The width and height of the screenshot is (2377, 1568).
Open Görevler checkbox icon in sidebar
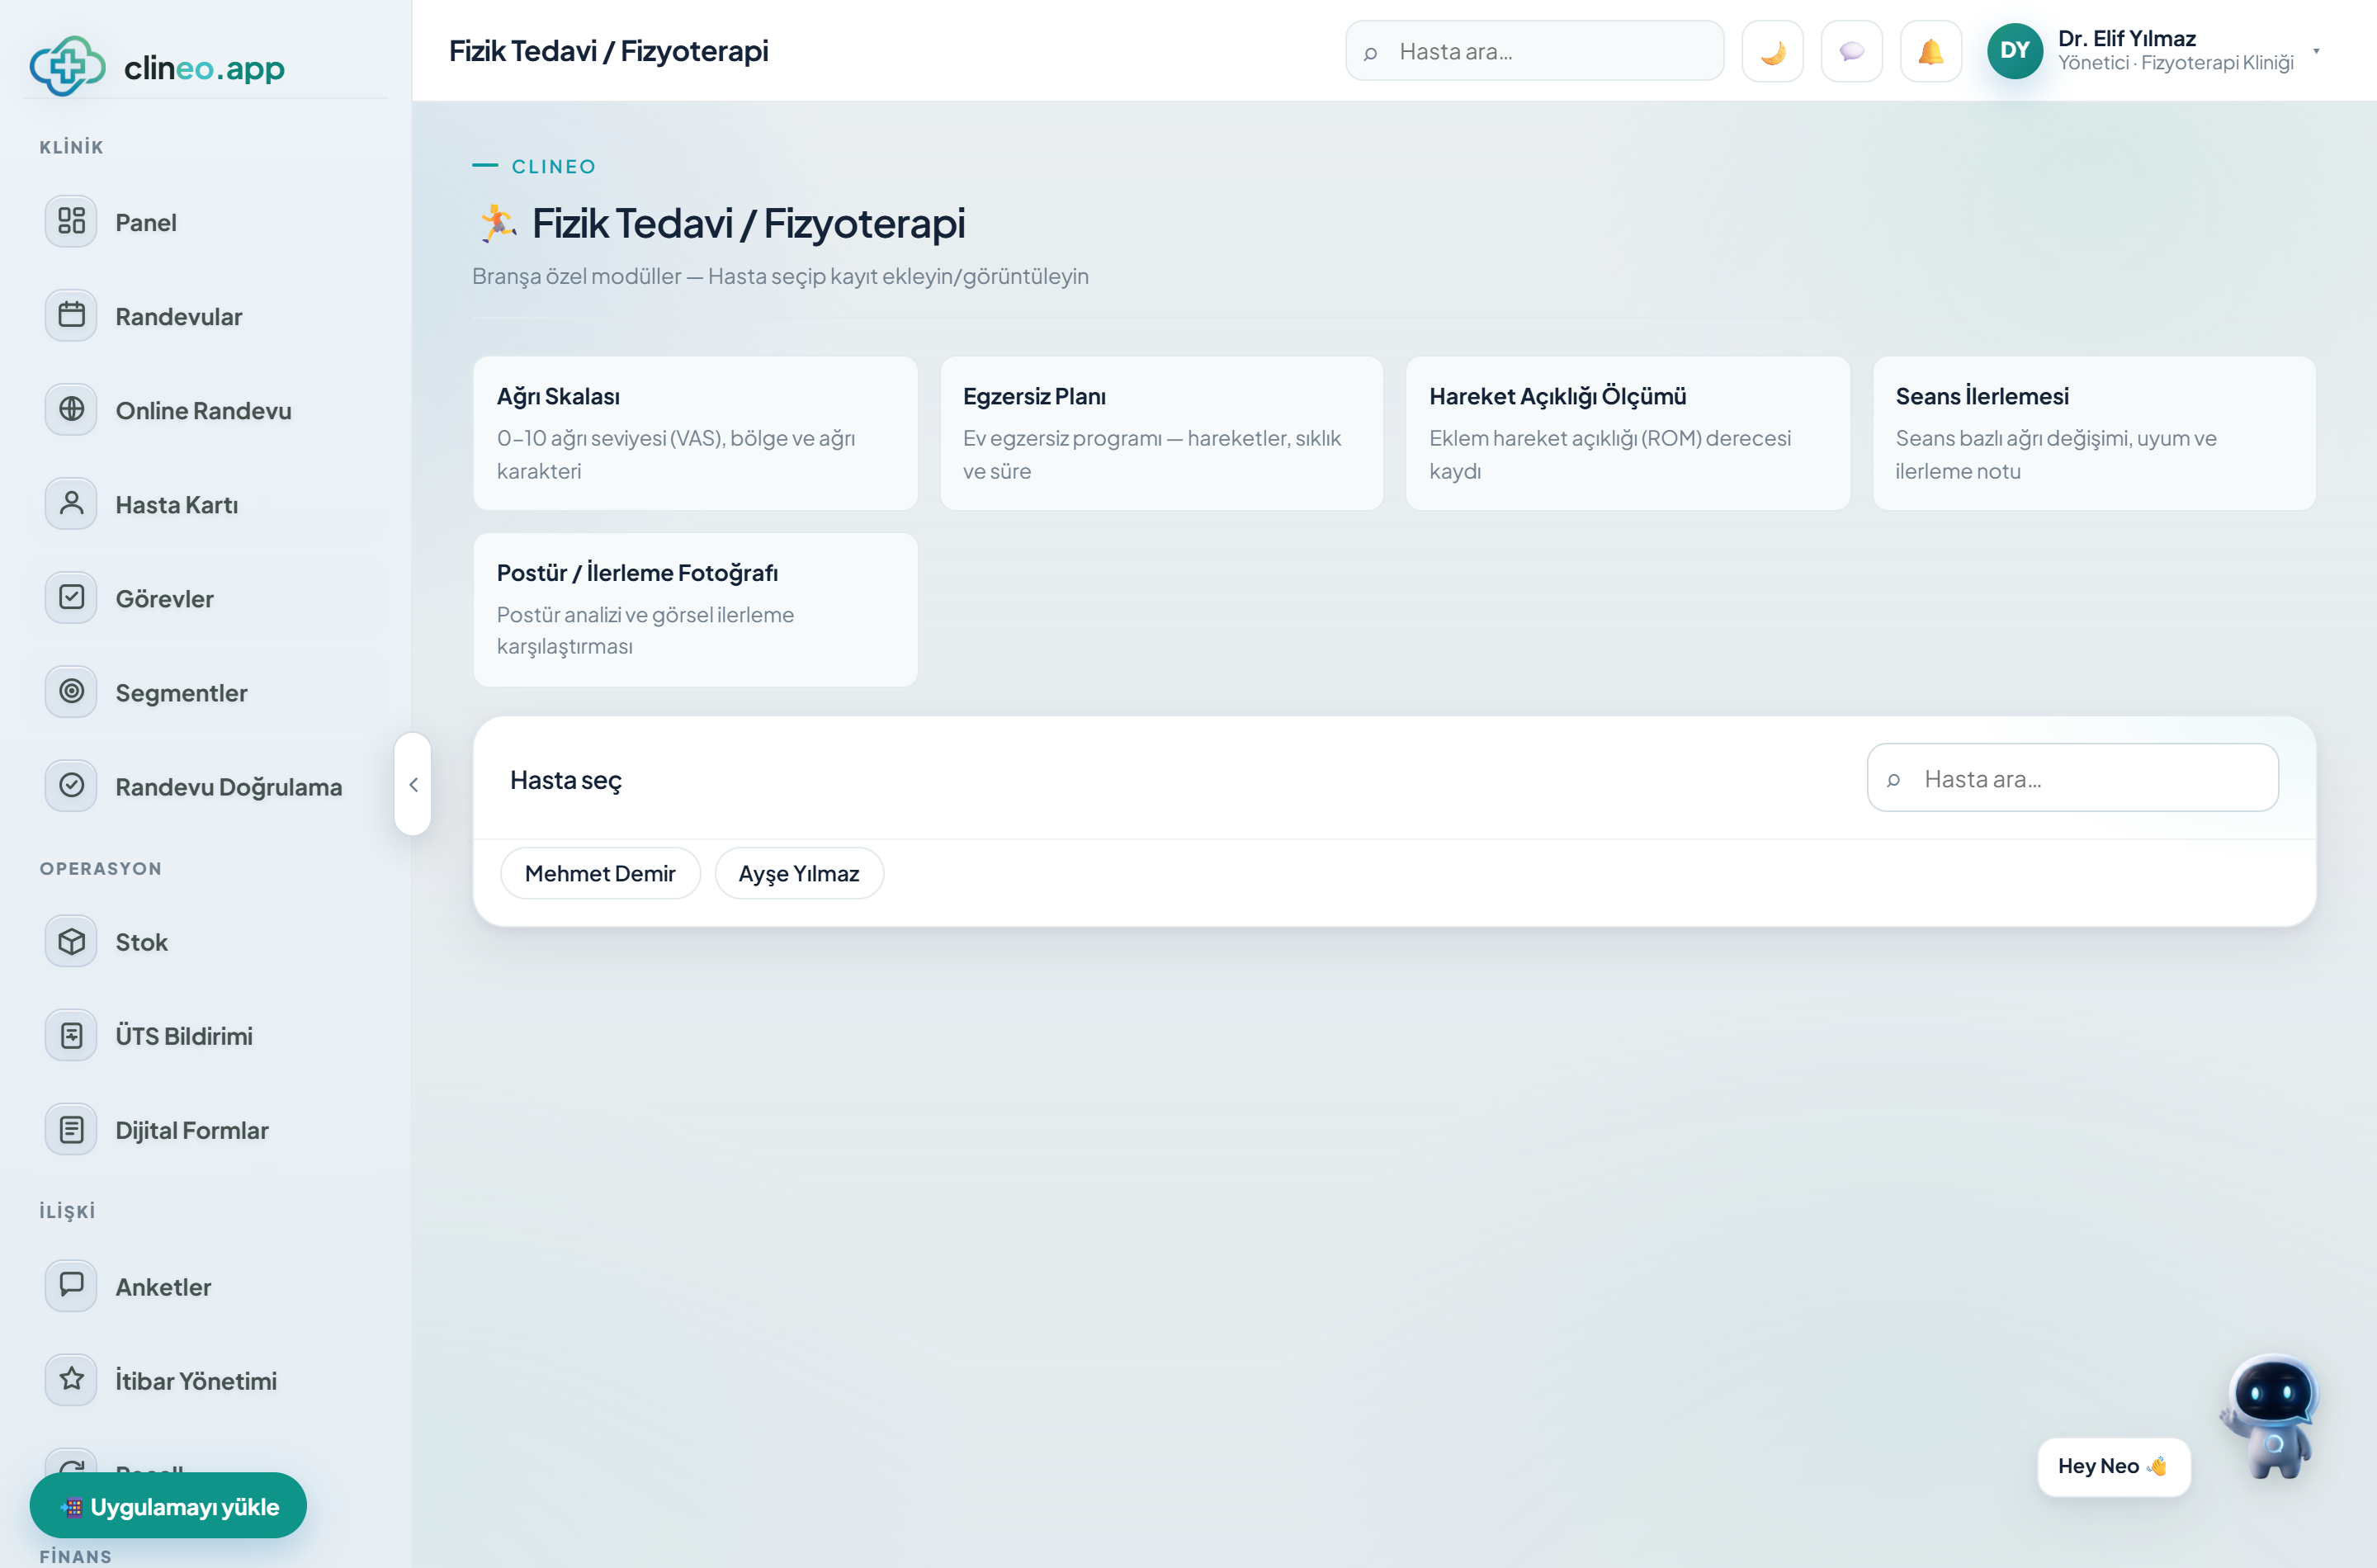(x=71, y=597)
